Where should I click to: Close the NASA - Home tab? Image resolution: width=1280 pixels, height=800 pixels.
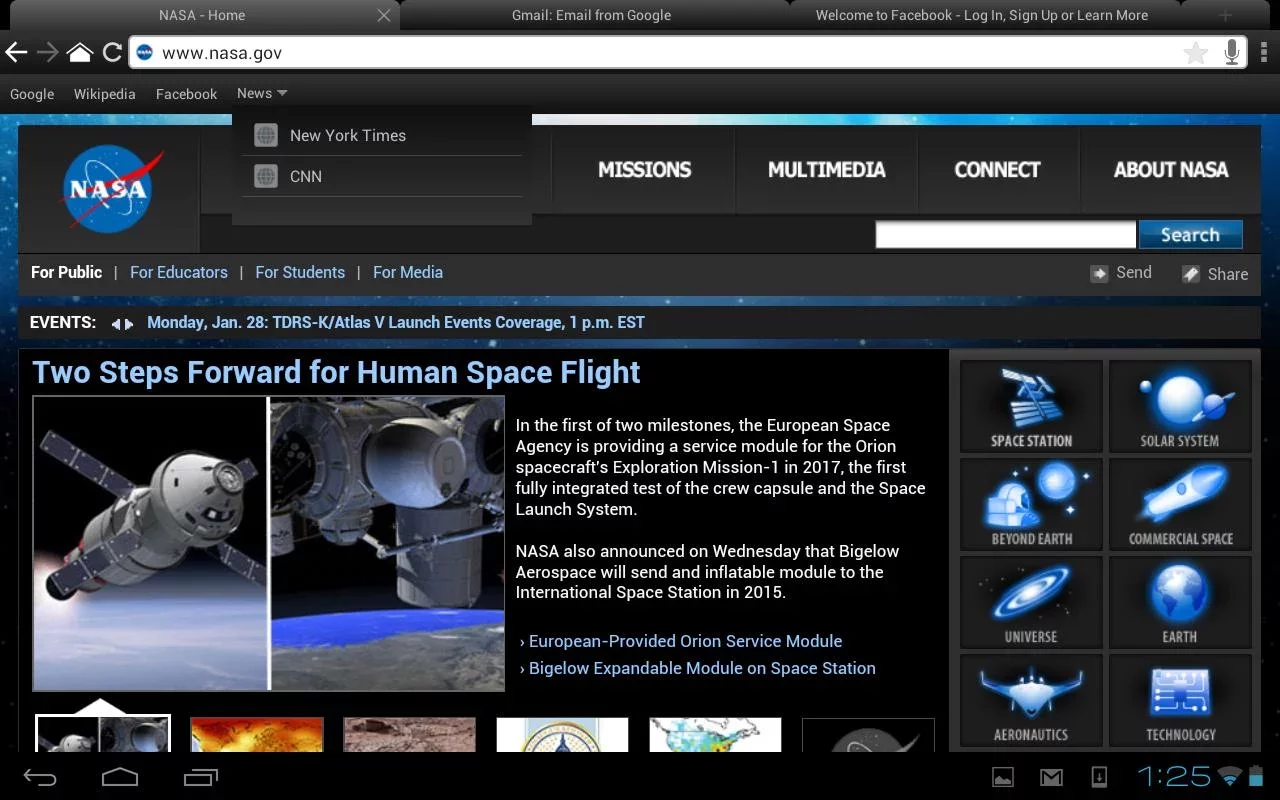coord(384,15)
